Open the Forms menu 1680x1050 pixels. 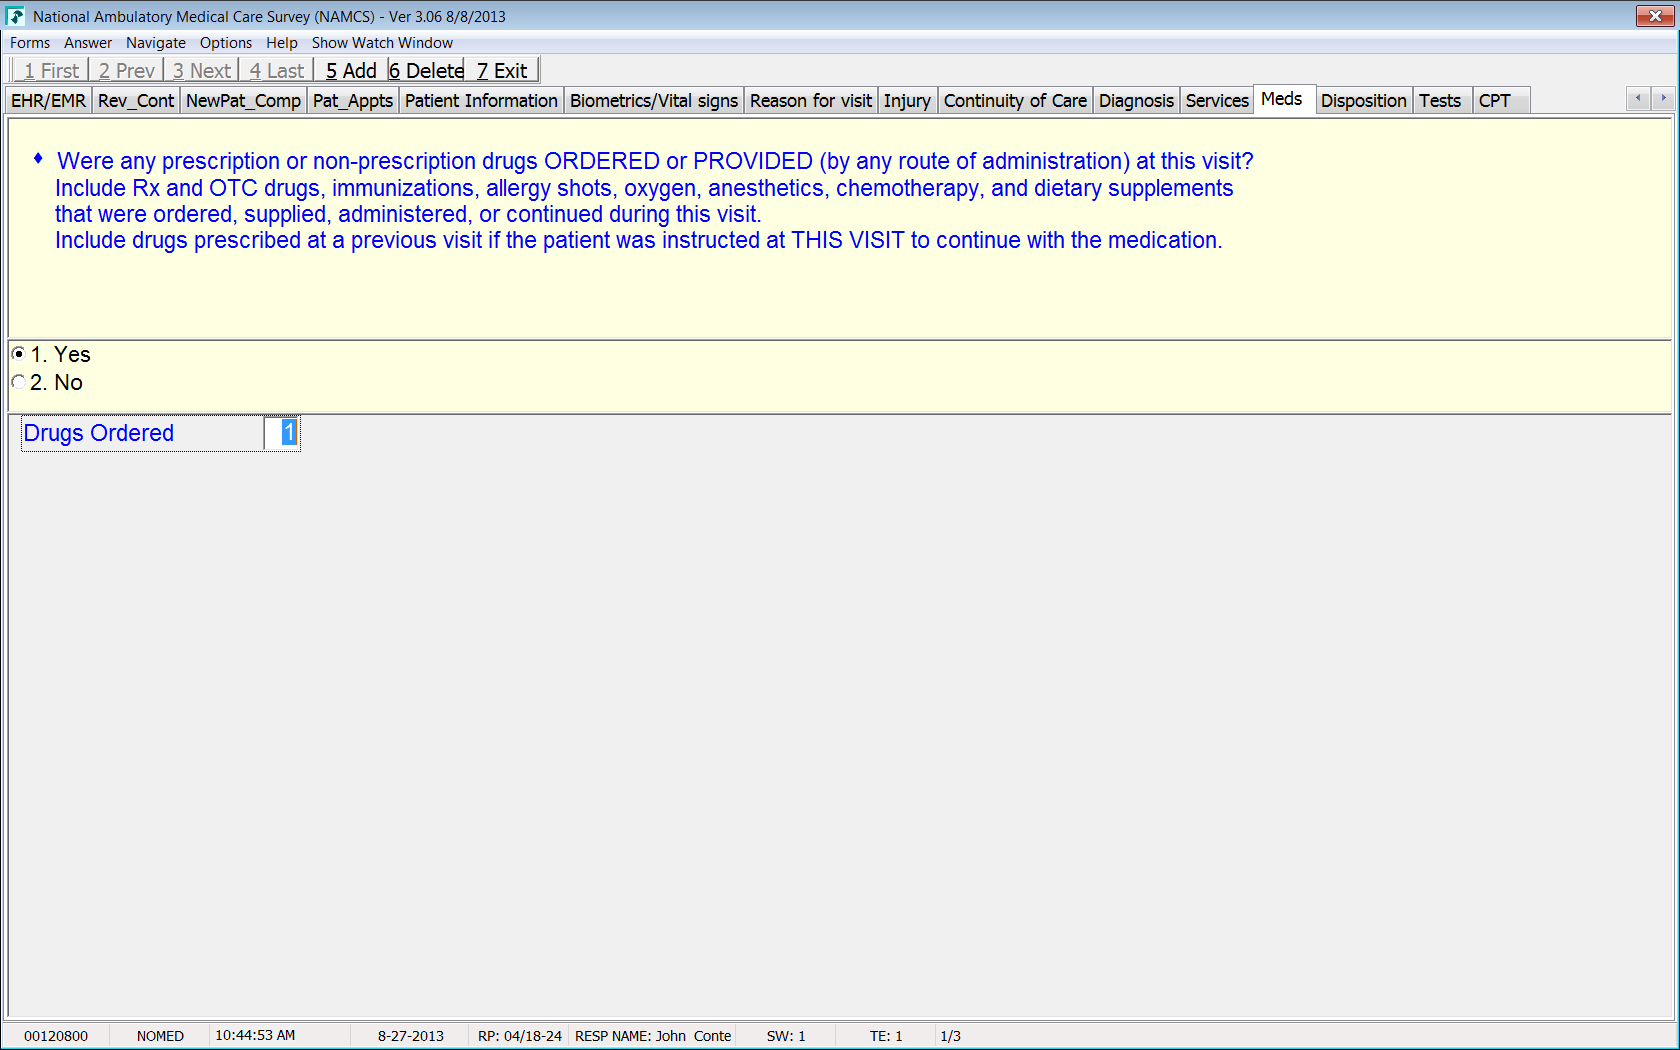click(x=30, y=43)
